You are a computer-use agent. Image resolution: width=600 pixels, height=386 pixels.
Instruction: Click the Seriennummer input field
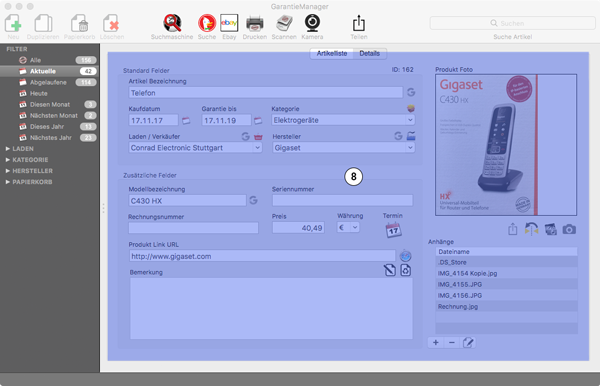click(342, 200)
